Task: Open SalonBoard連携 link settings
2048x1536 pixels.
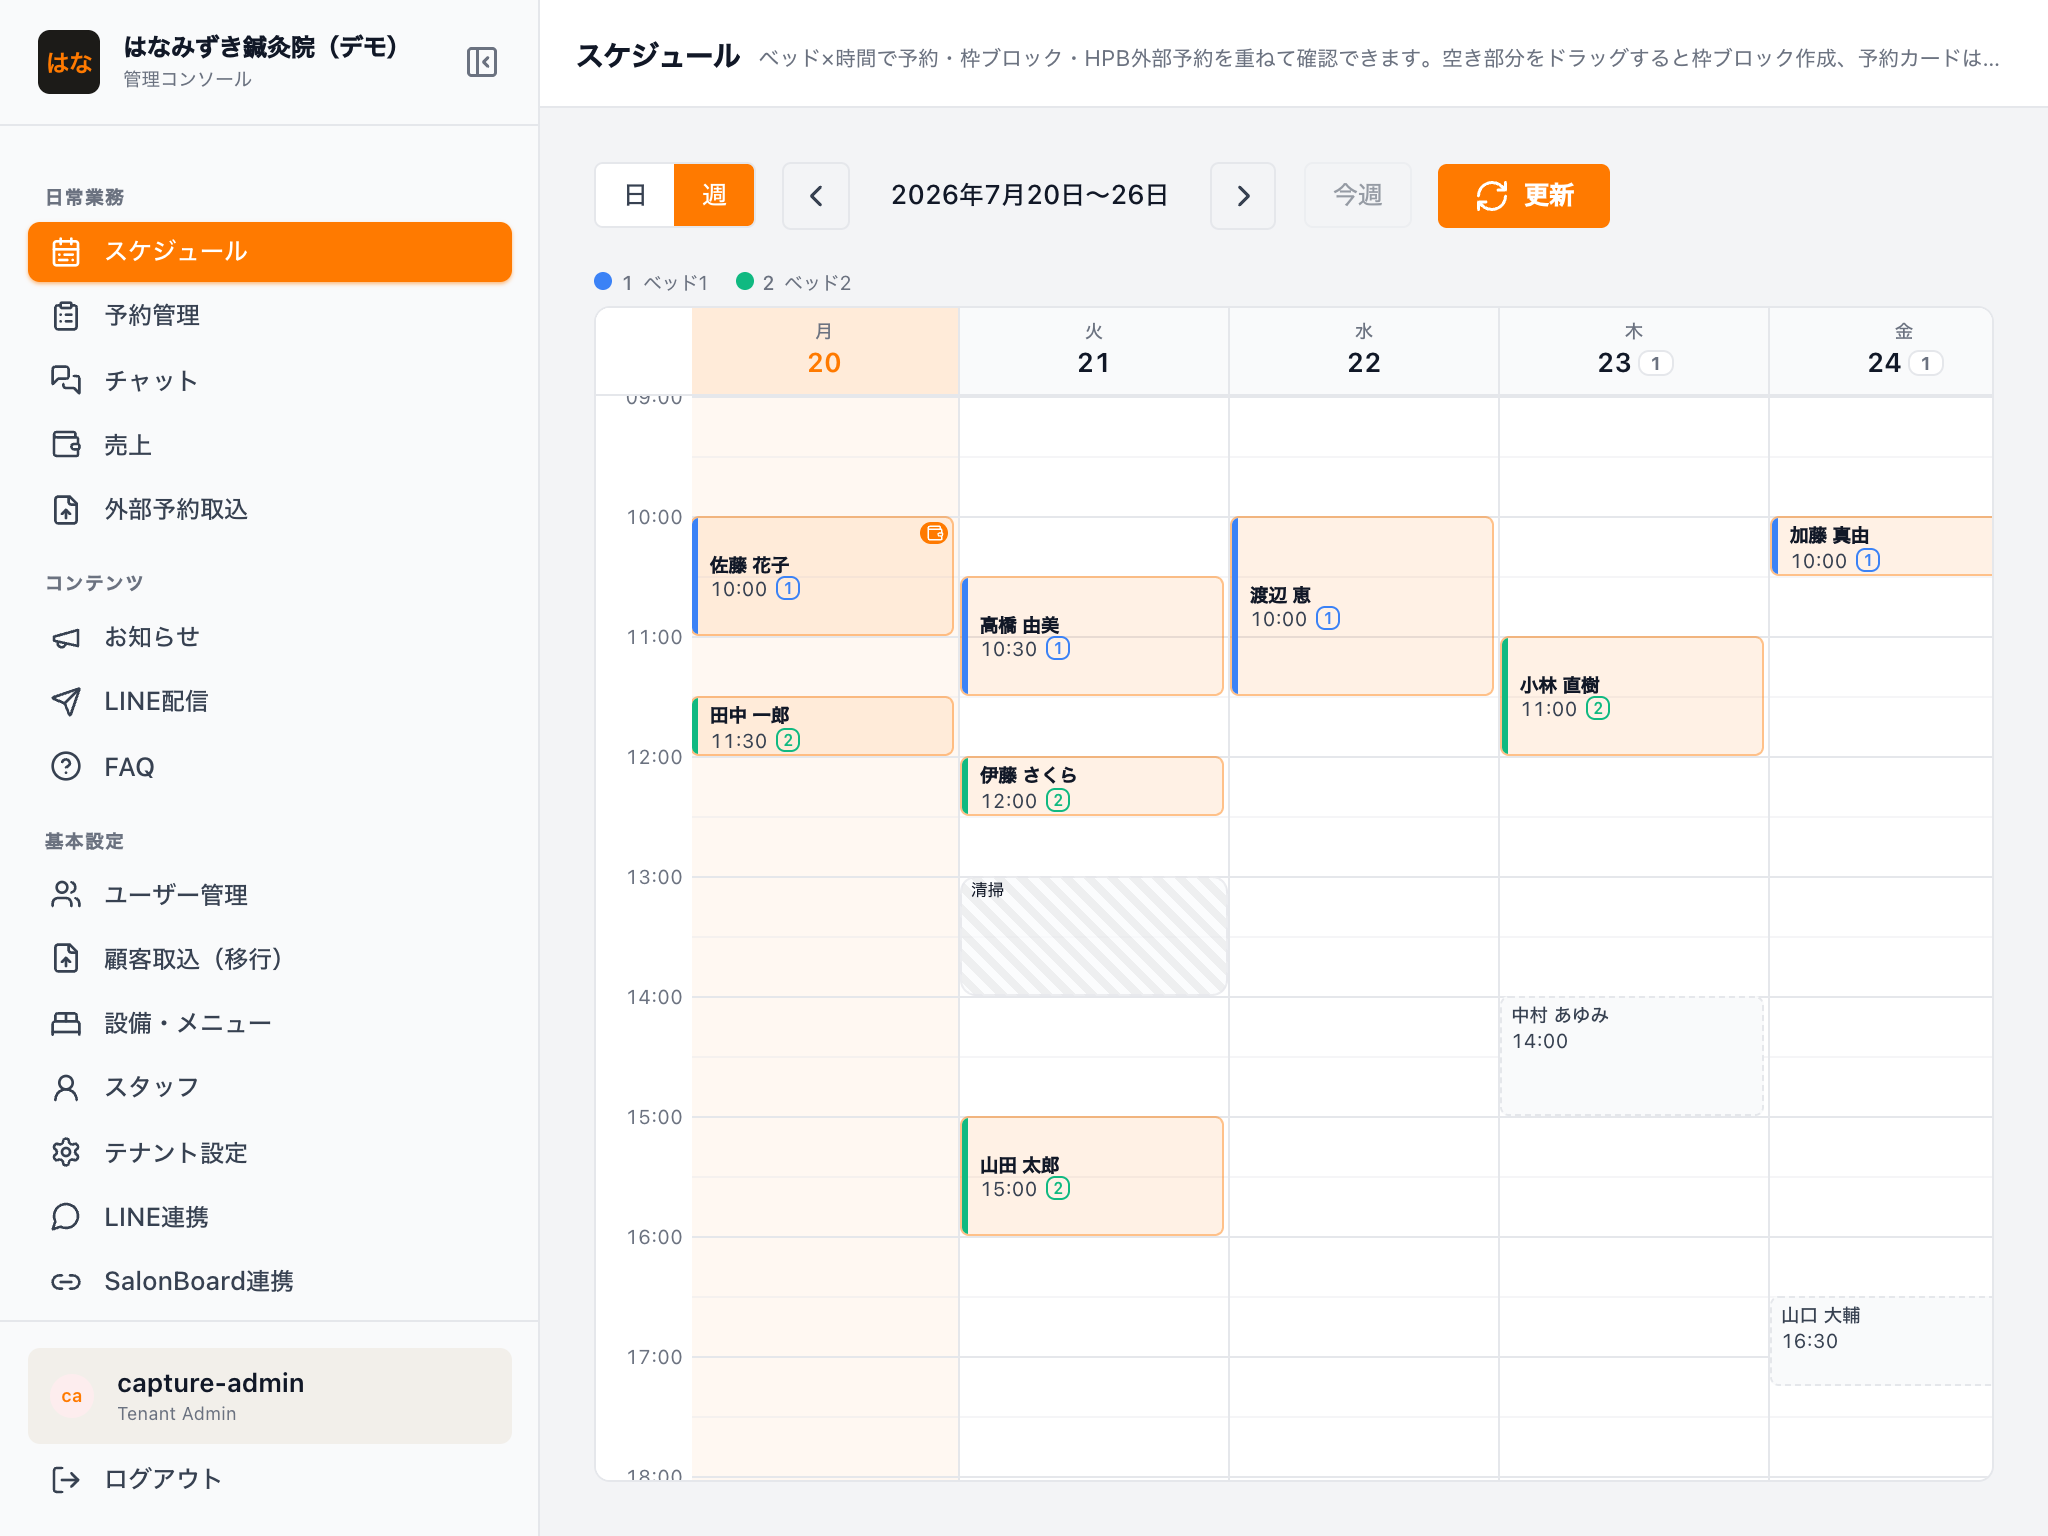Action: tap(270, 1281)
